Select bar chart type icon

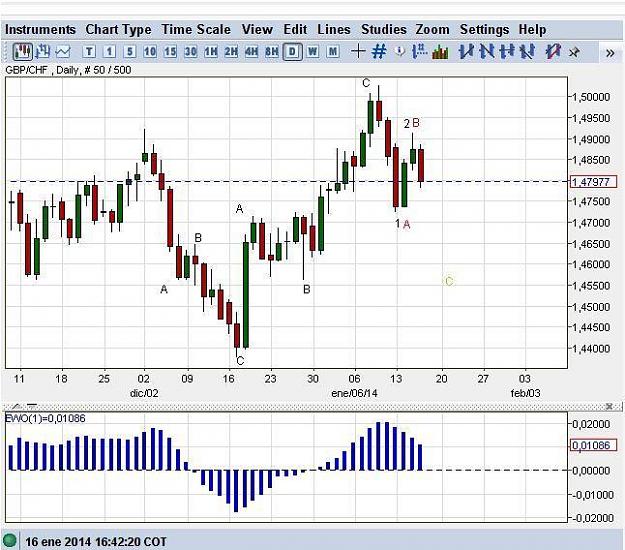[x=43, y=52]
